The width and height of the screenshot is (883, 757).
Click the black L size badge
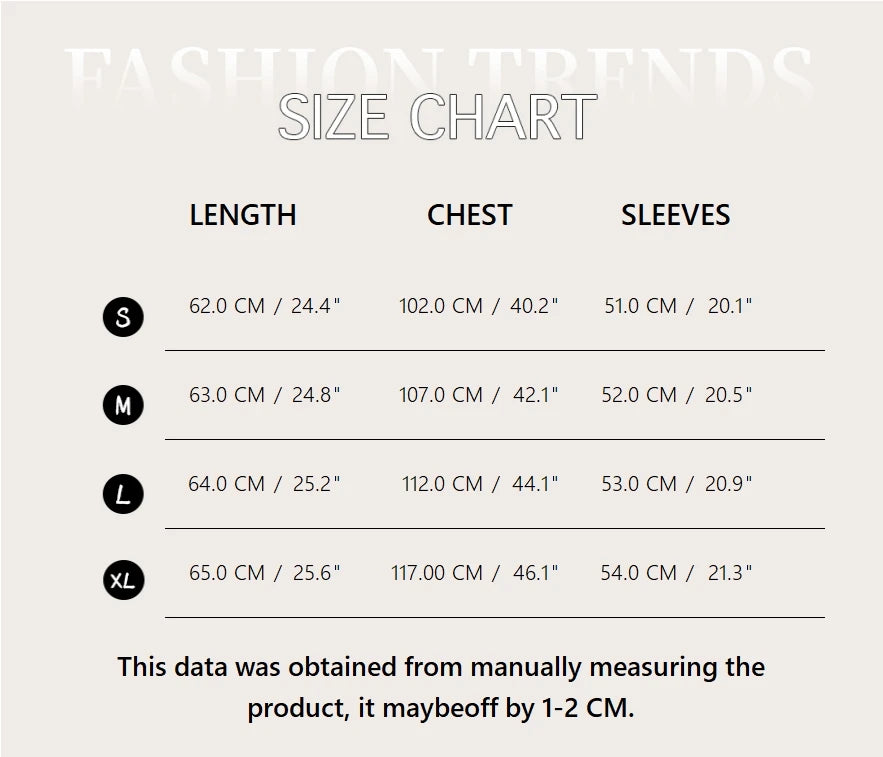click(x=123, y=494)
